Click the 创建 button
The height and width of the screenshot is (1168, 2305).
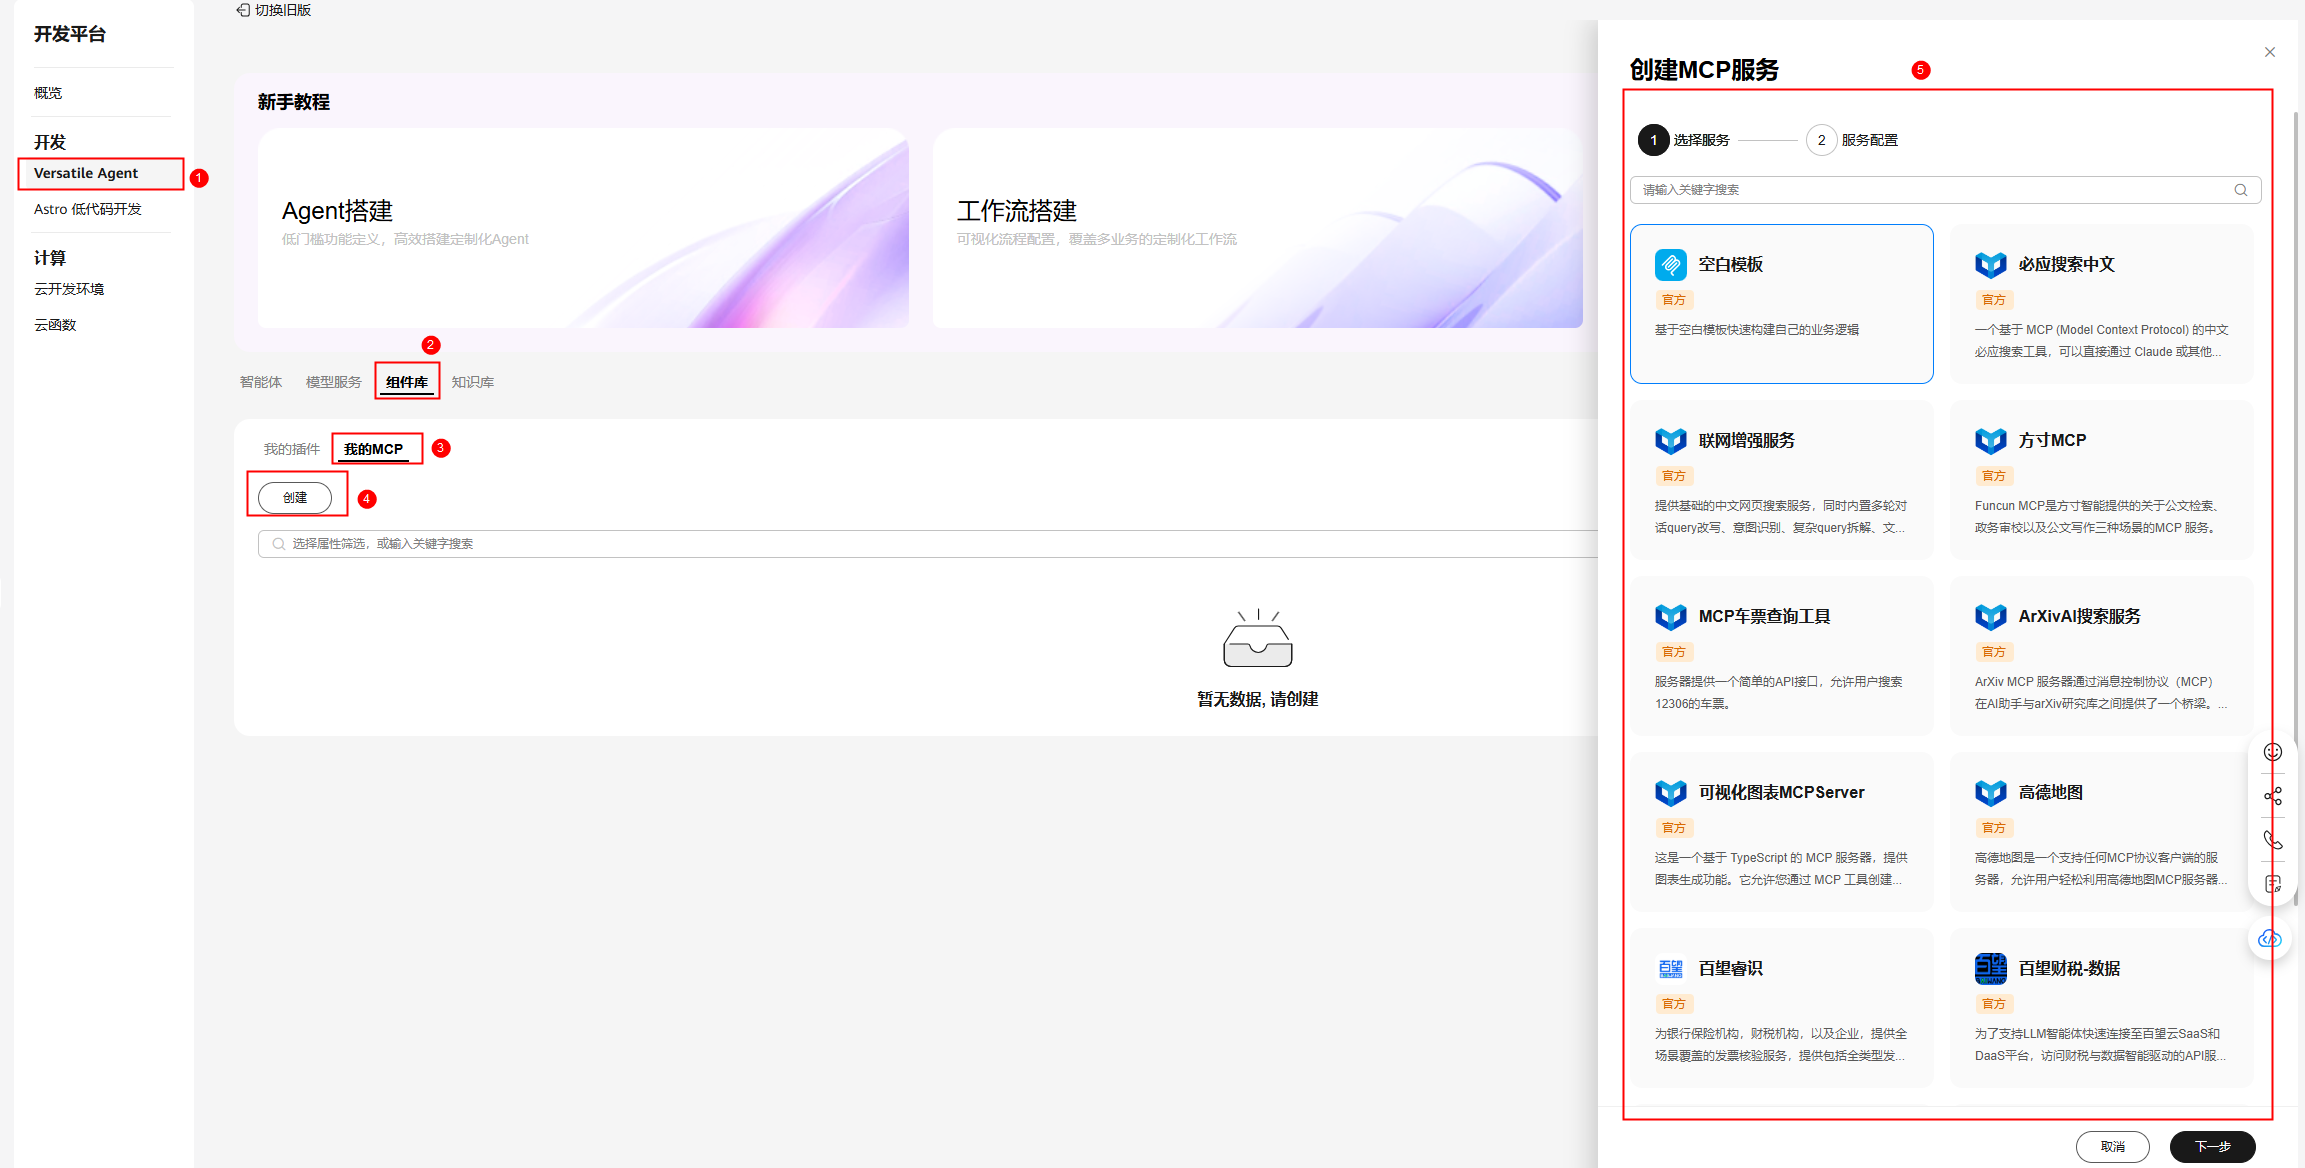[295, 497]
